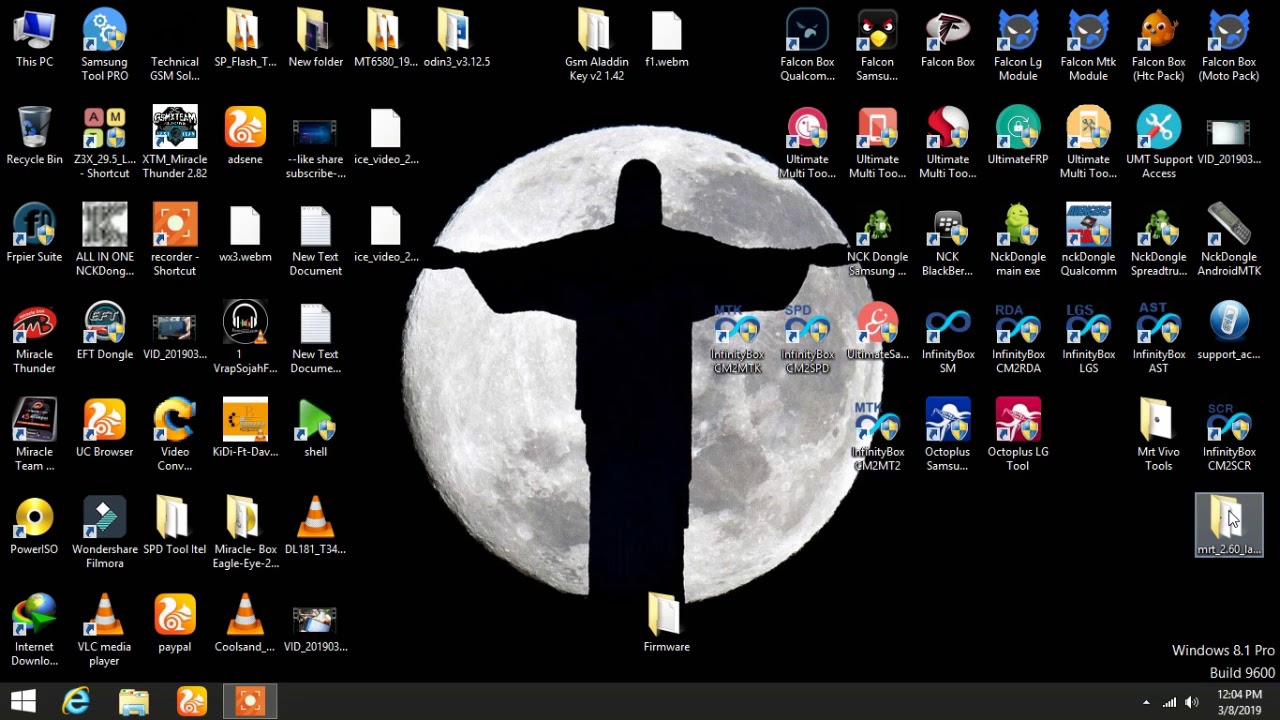This screenshot has width=1280, height=720.
Task: Open File Explorer from the taskbar
Action: click(x=134, y=701)
